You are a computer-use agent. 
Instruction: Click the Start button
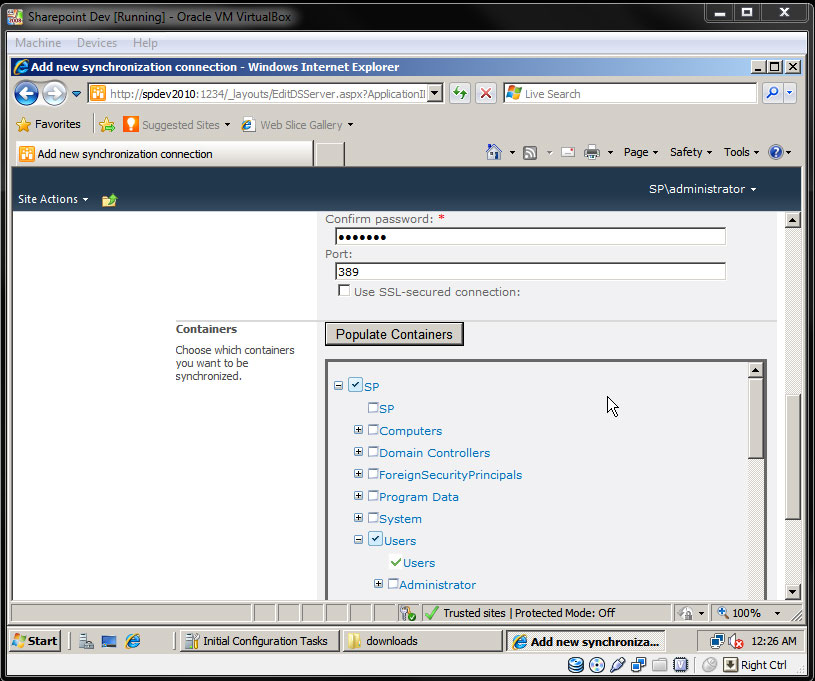[x=35, y=641]
